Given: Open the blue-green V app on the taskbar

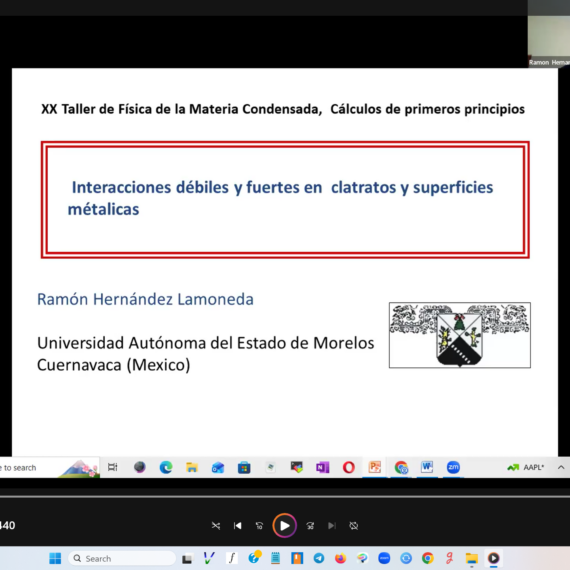Looking at the screenshot, I should pos(209,558).
